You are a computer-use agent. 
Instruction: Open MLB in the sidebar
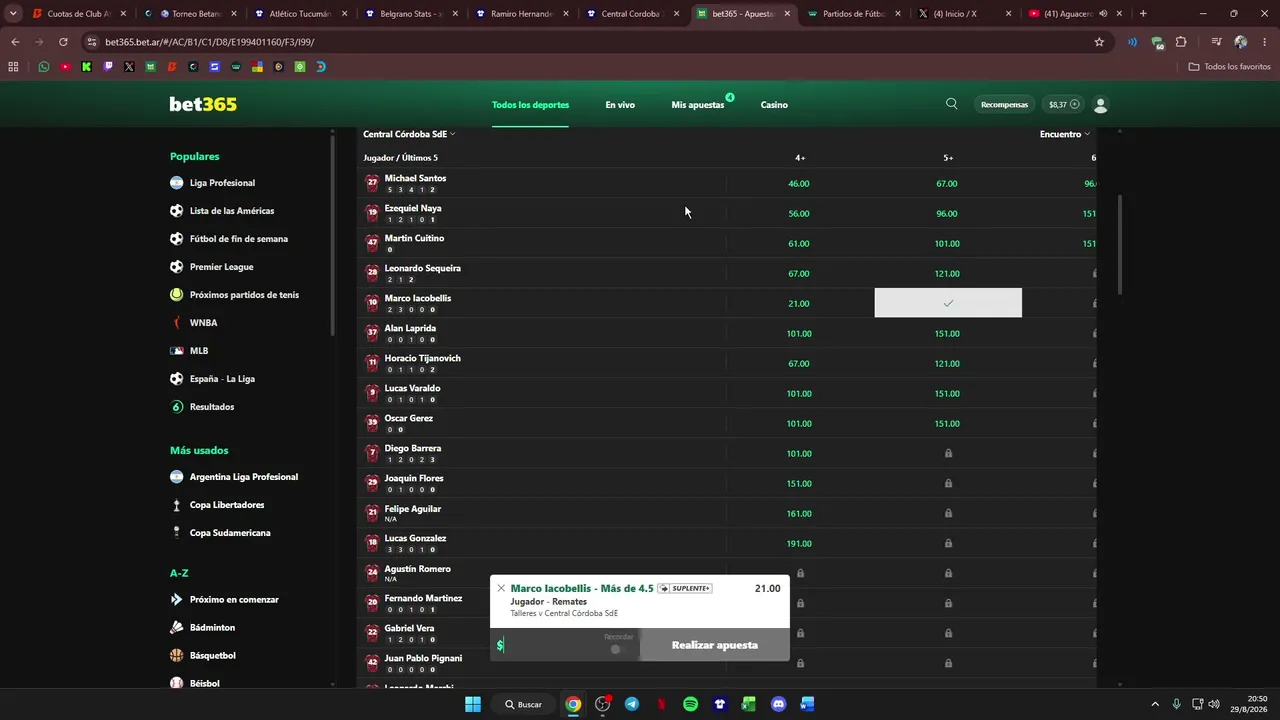pos(199,351)
